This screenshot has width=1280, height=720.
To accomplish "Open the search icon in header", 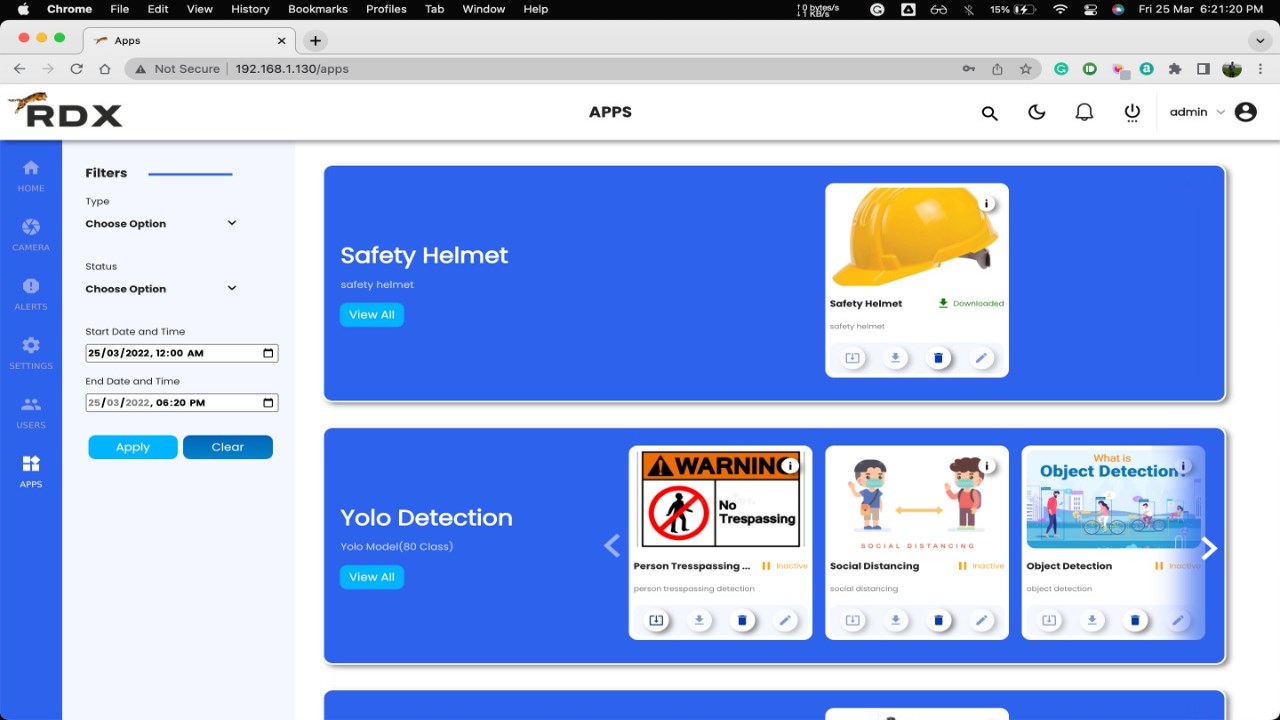I will pyautogui.click(x=989, y=113).
